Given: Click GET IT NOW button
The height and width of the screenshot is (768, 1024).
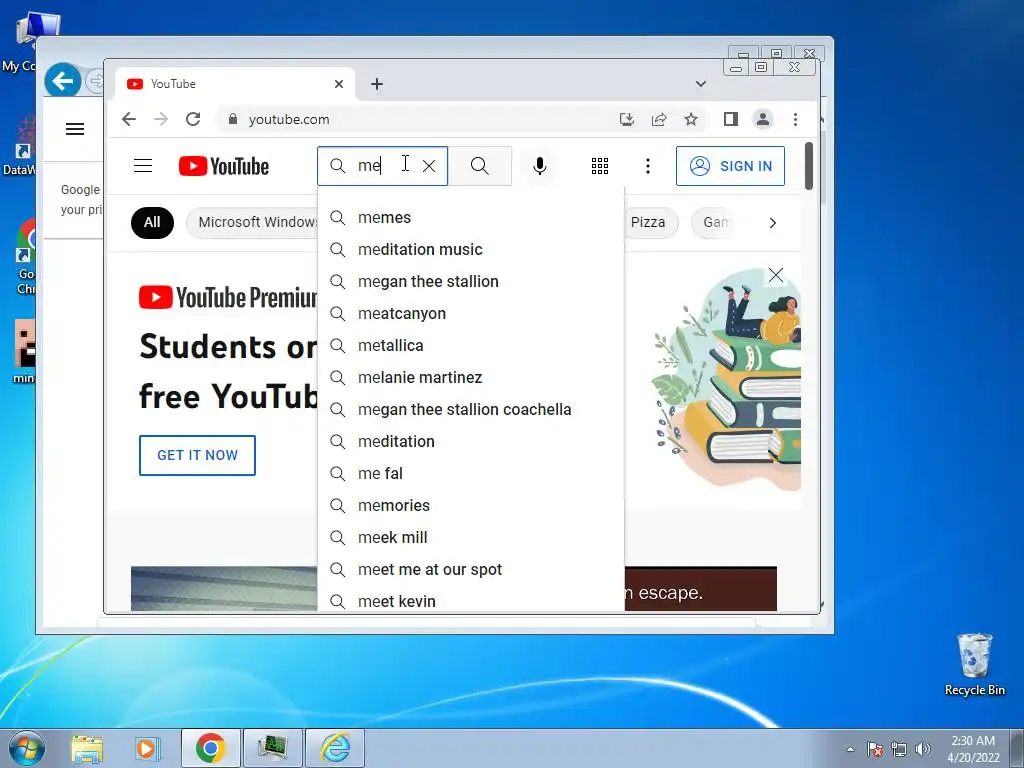Looking at the screenshot, I should coord(197,455).
